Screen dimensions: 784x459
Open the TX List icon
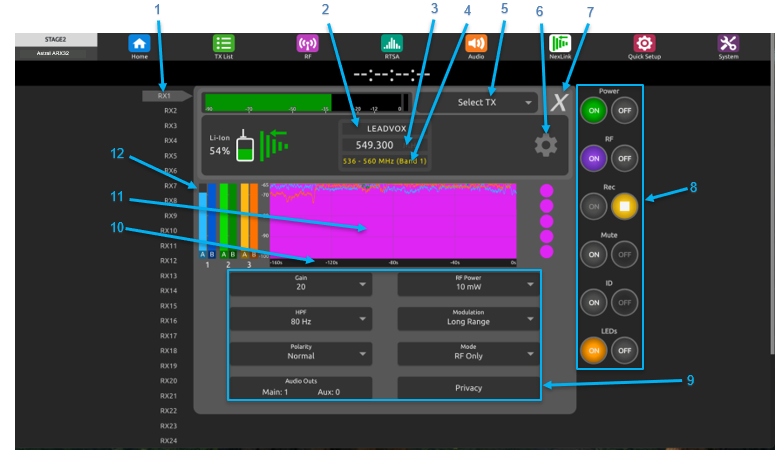(x=224, y=44)
